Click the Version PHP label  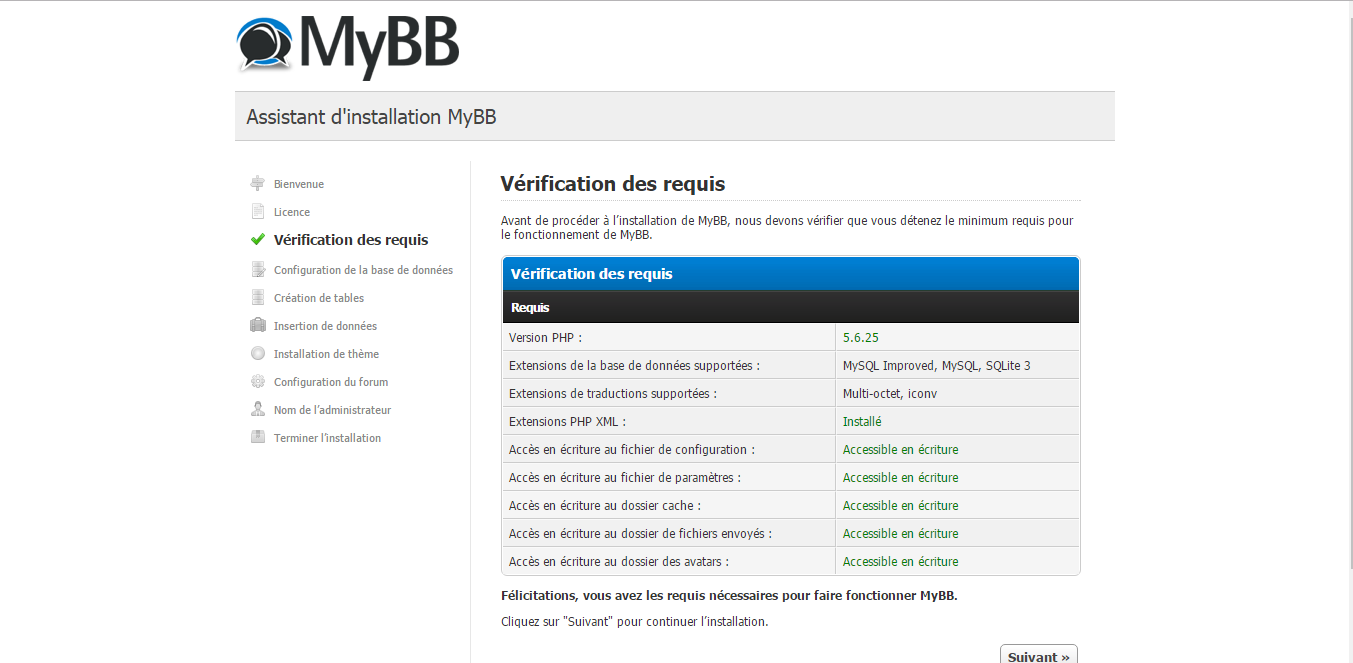coord(545,338)
